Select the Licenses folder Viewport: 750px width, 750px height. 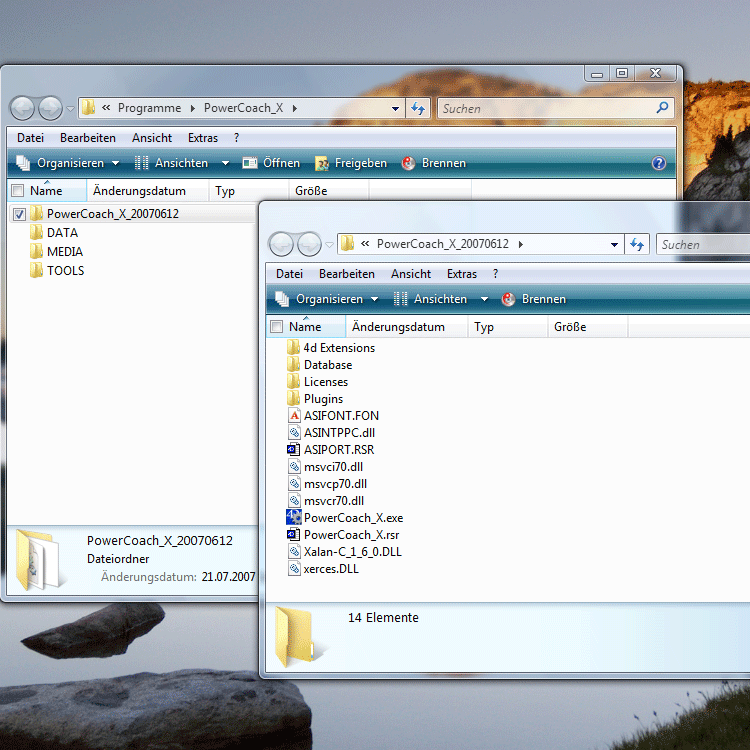point(318,382)
